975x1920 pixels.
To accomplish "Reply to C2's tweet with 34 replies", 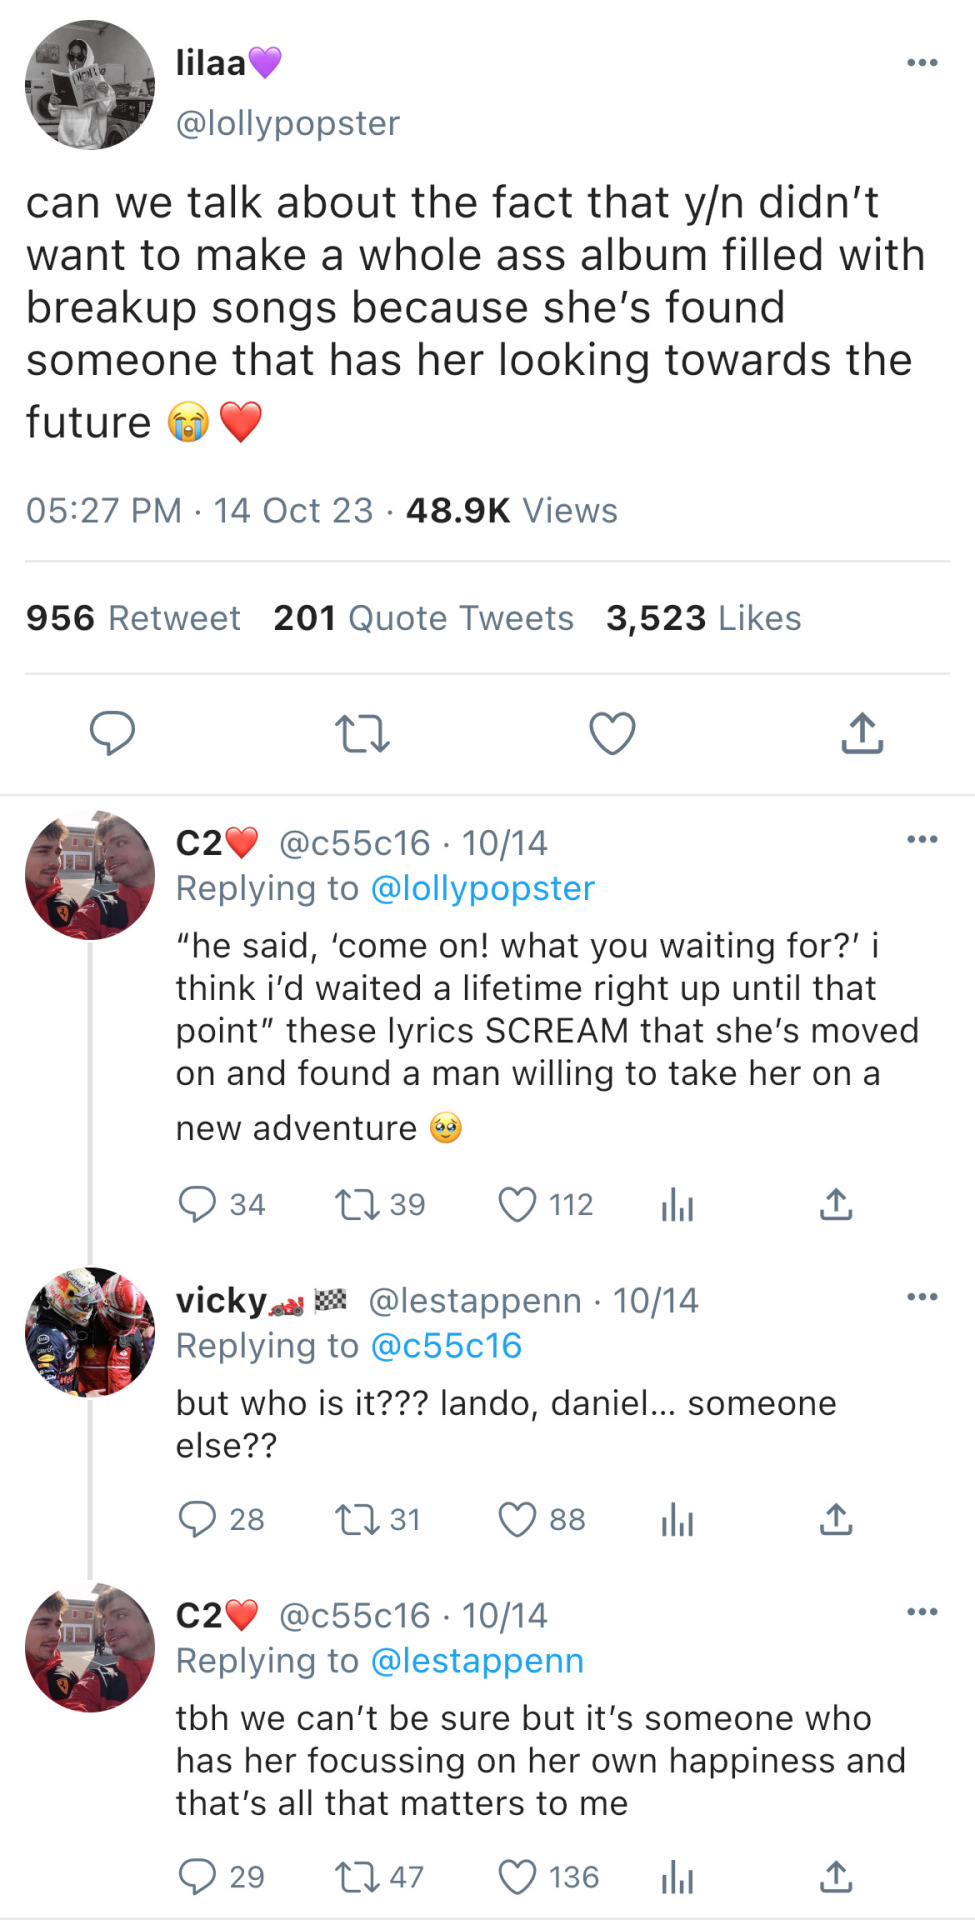I will (x=197, y=1204).
